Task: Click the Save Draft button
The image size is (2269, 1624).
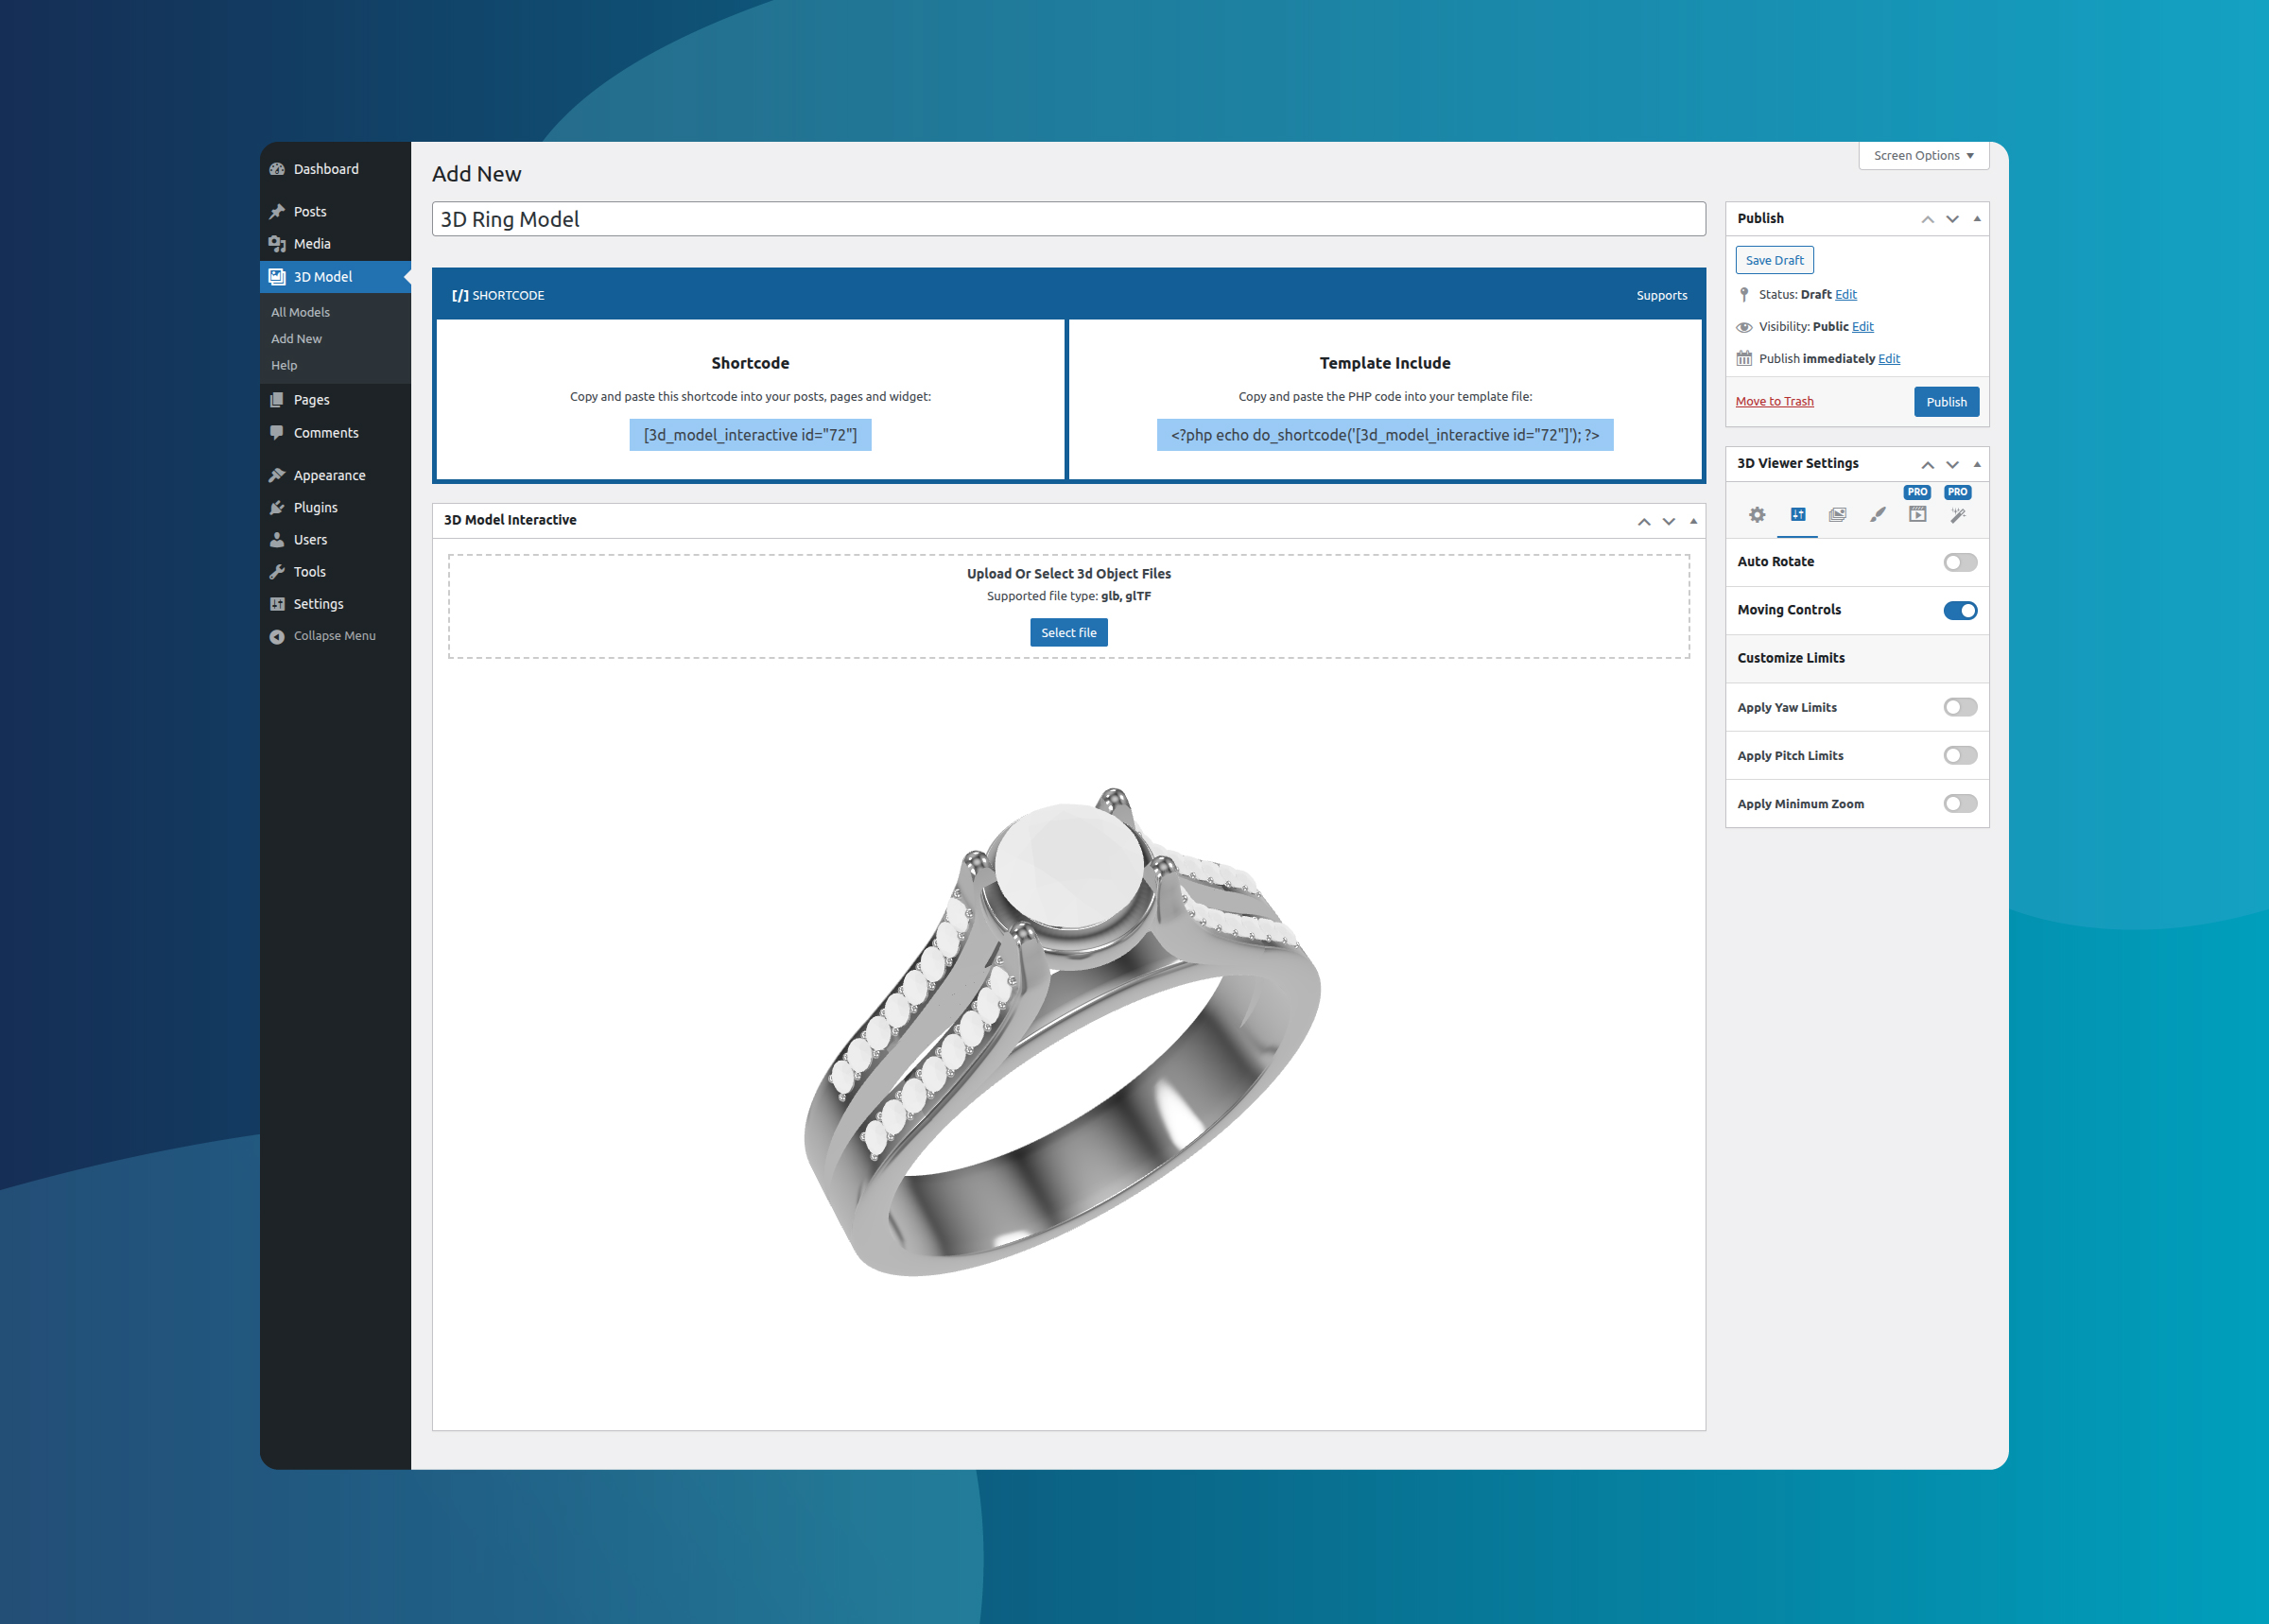Action: click(x=1774, y=259)
